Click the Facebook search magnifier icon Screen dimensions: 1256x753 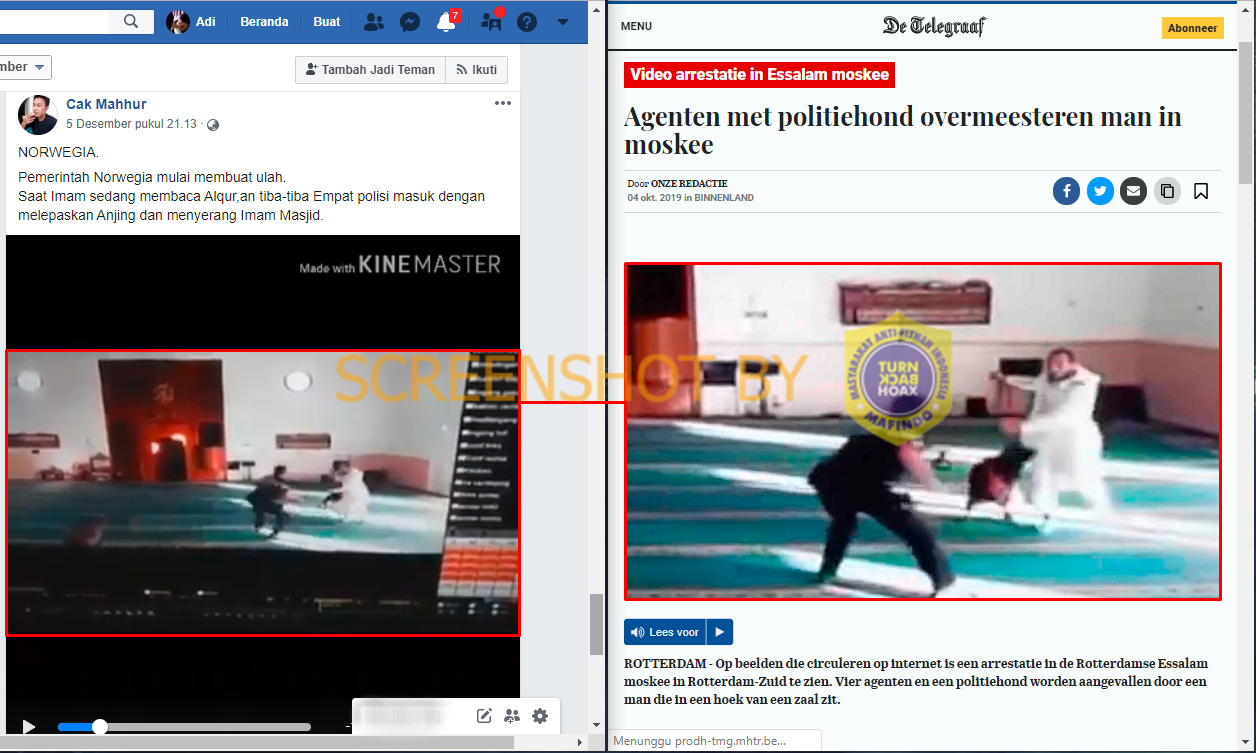click(131, 21)
